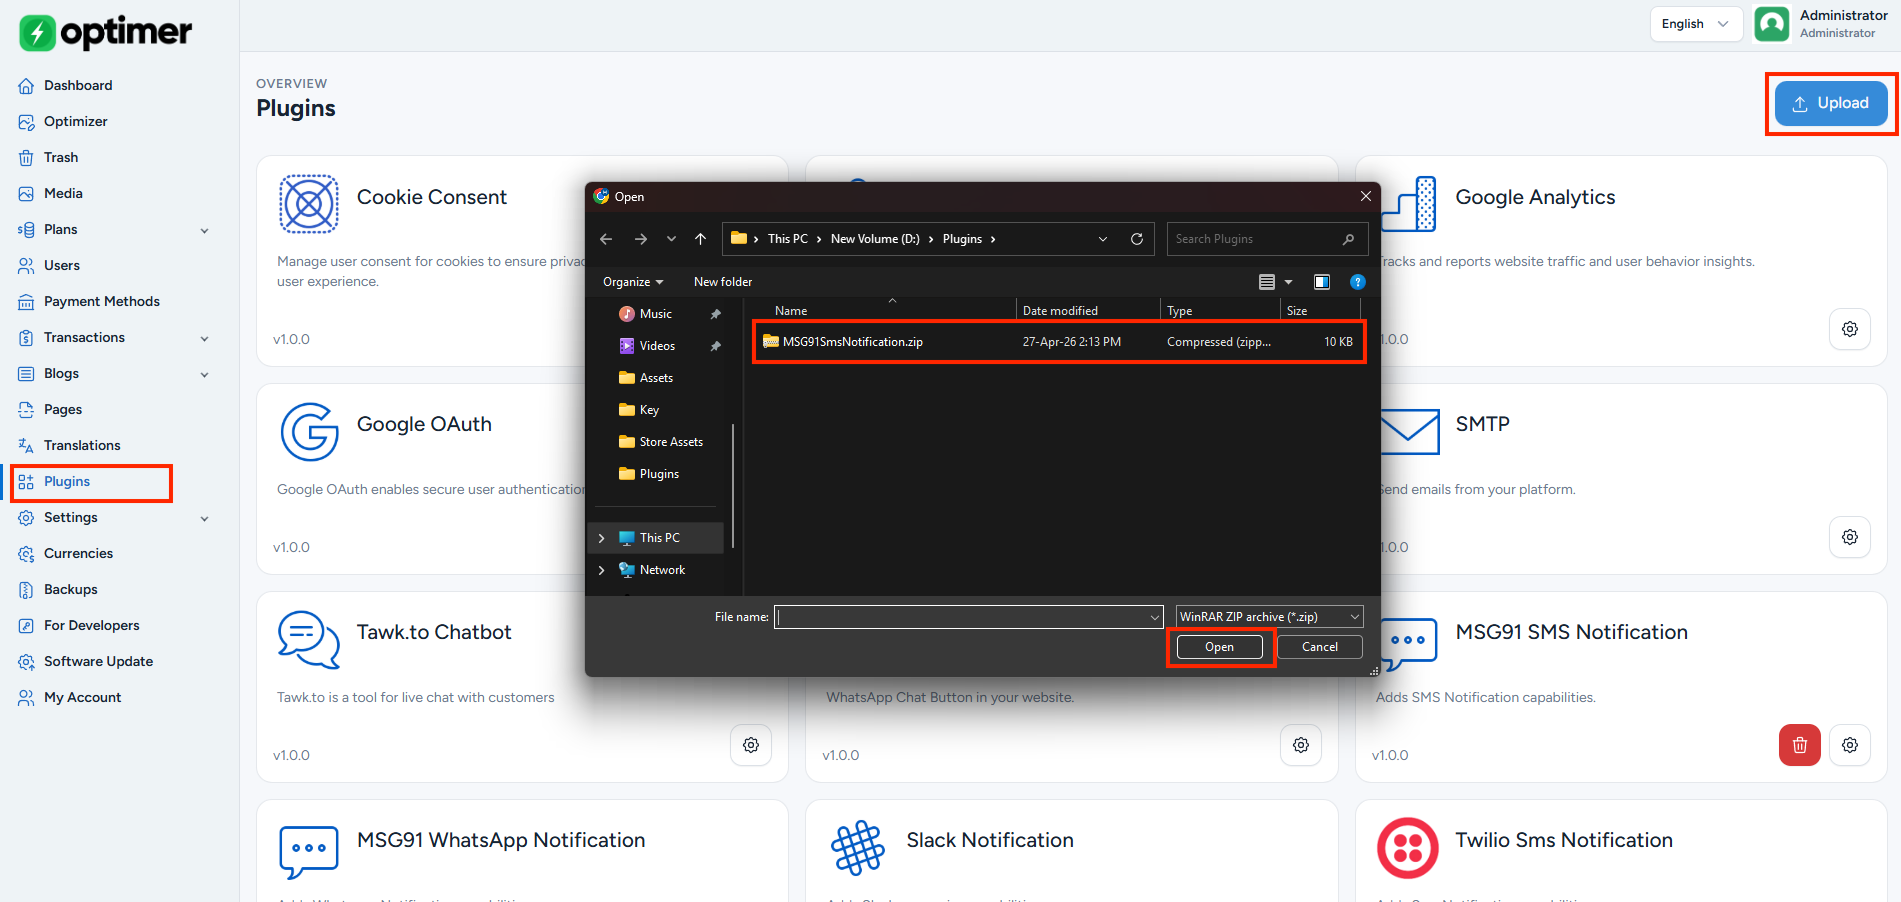Open Google Analytics plugin settings gear

point(1850,329)
